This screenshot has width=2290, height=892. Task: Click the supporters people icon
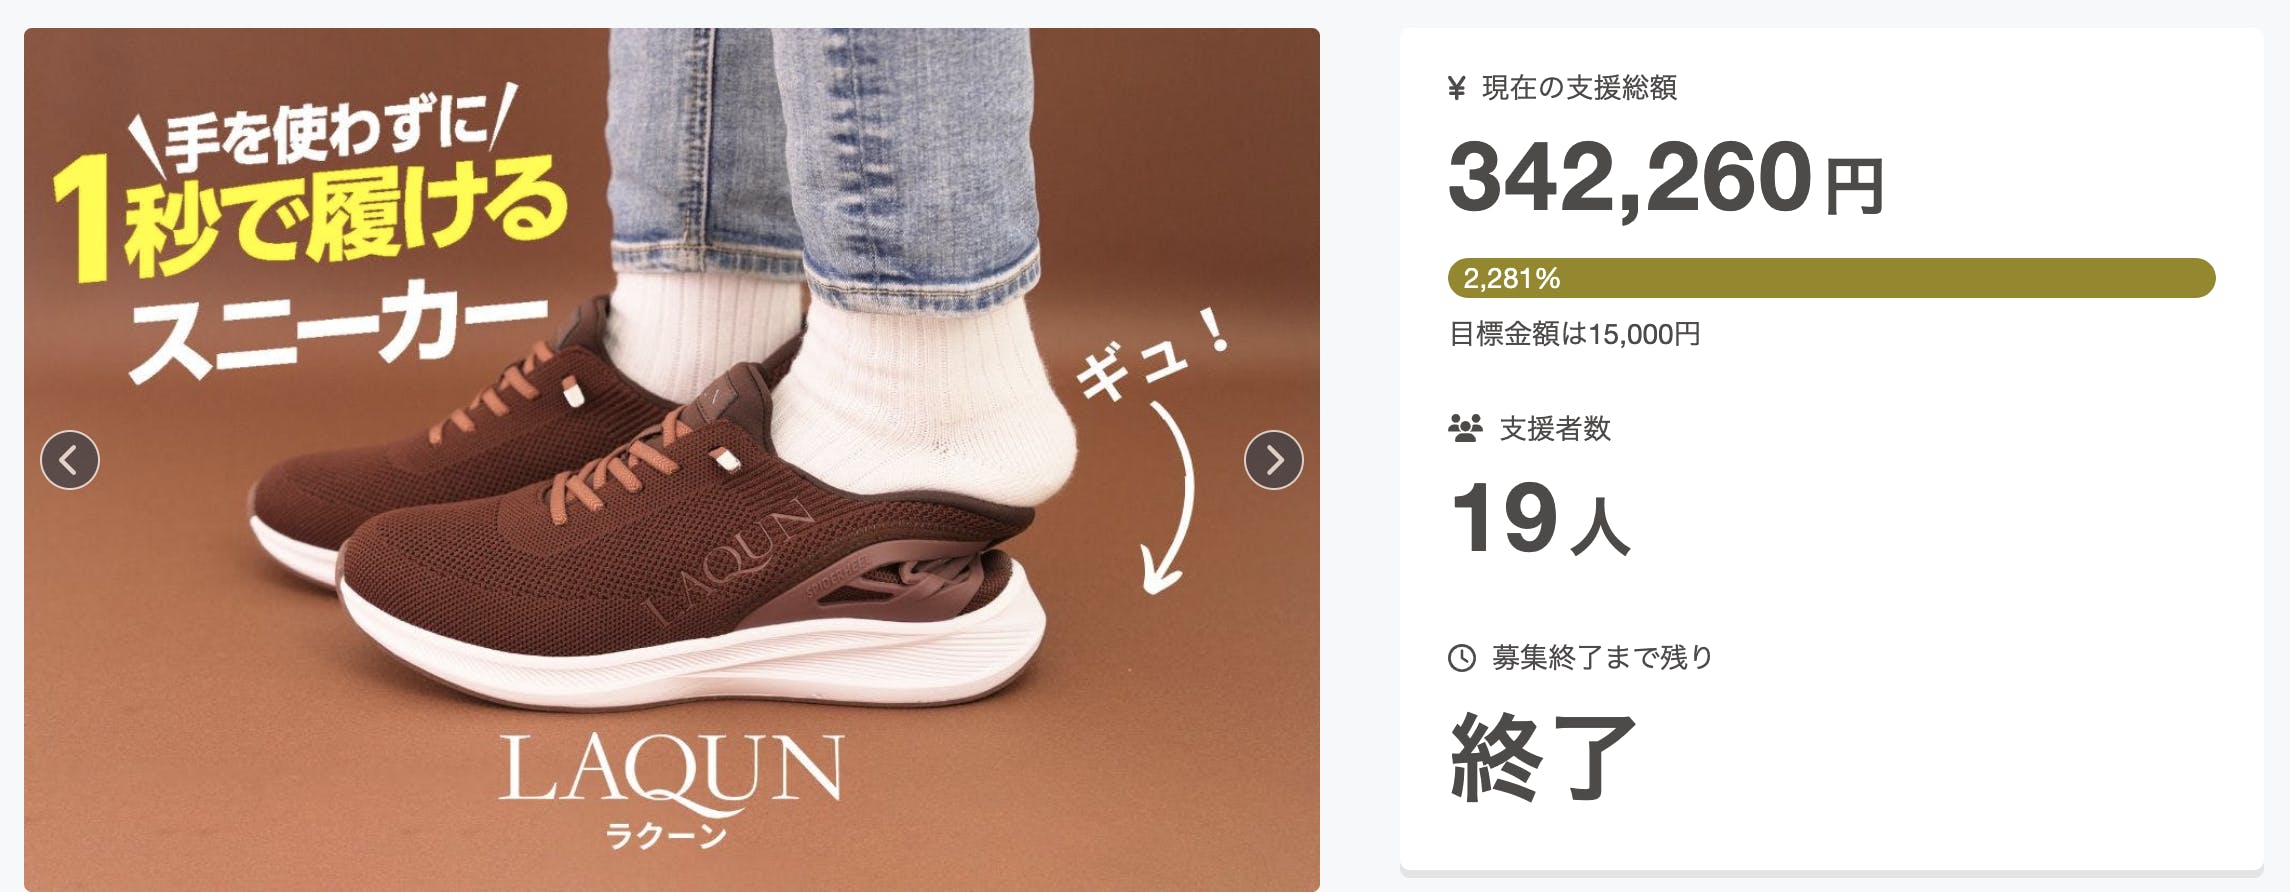pos(1465,429)
